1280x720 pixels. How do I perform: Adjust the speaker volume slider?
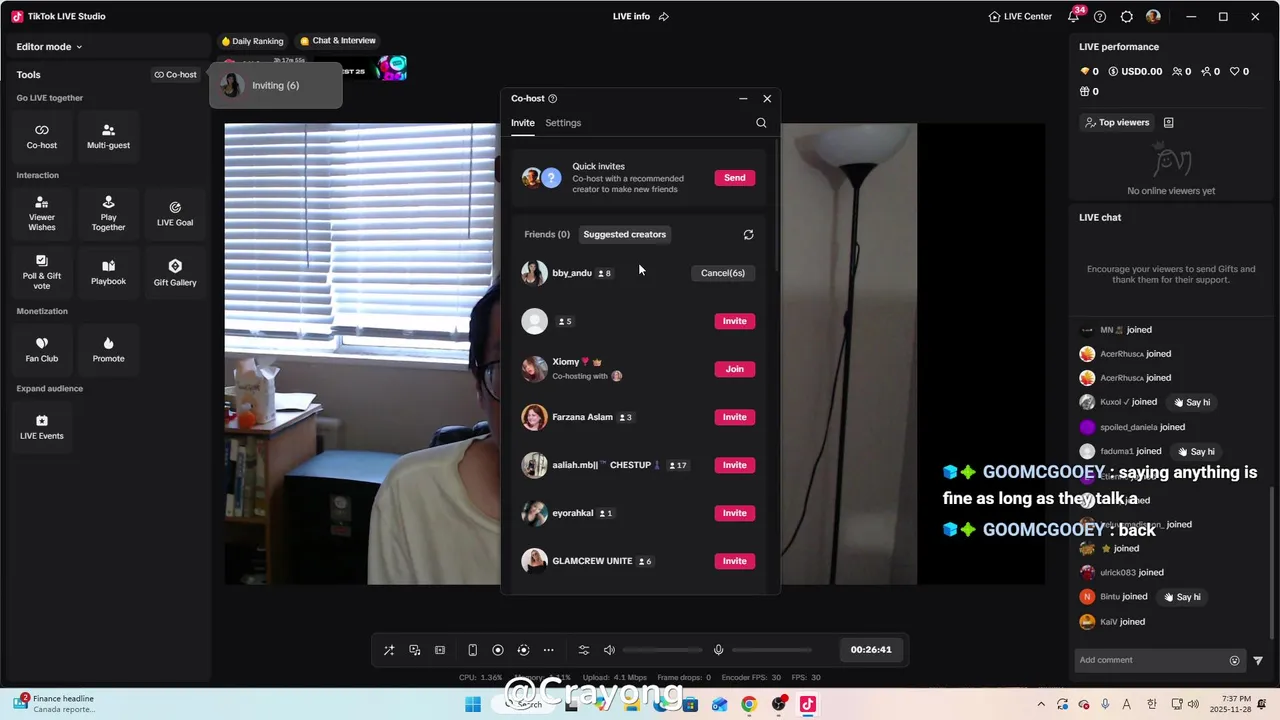click(662, 650)
